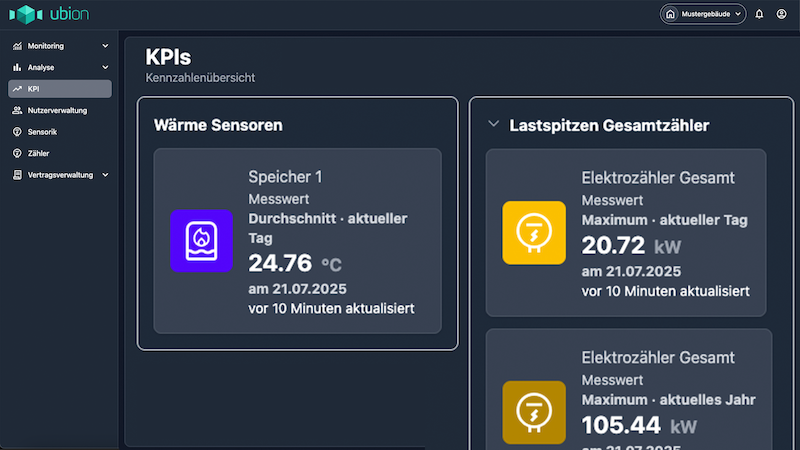The height and width of the screenshot is (450, 800).
Task: Expand the Monitoring submenu chevron
Action: click(x=105, y=46)
